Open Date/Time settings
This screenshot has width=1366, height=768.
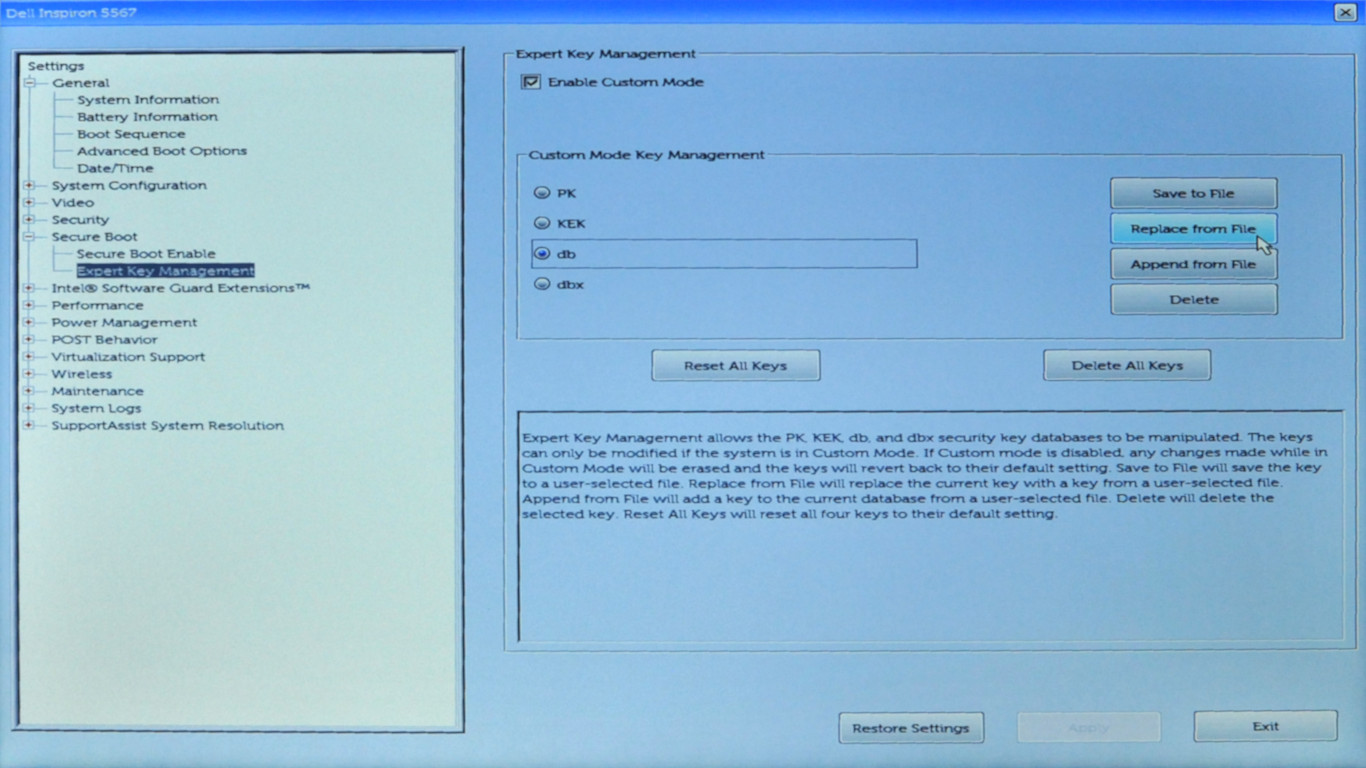(115, 168)
